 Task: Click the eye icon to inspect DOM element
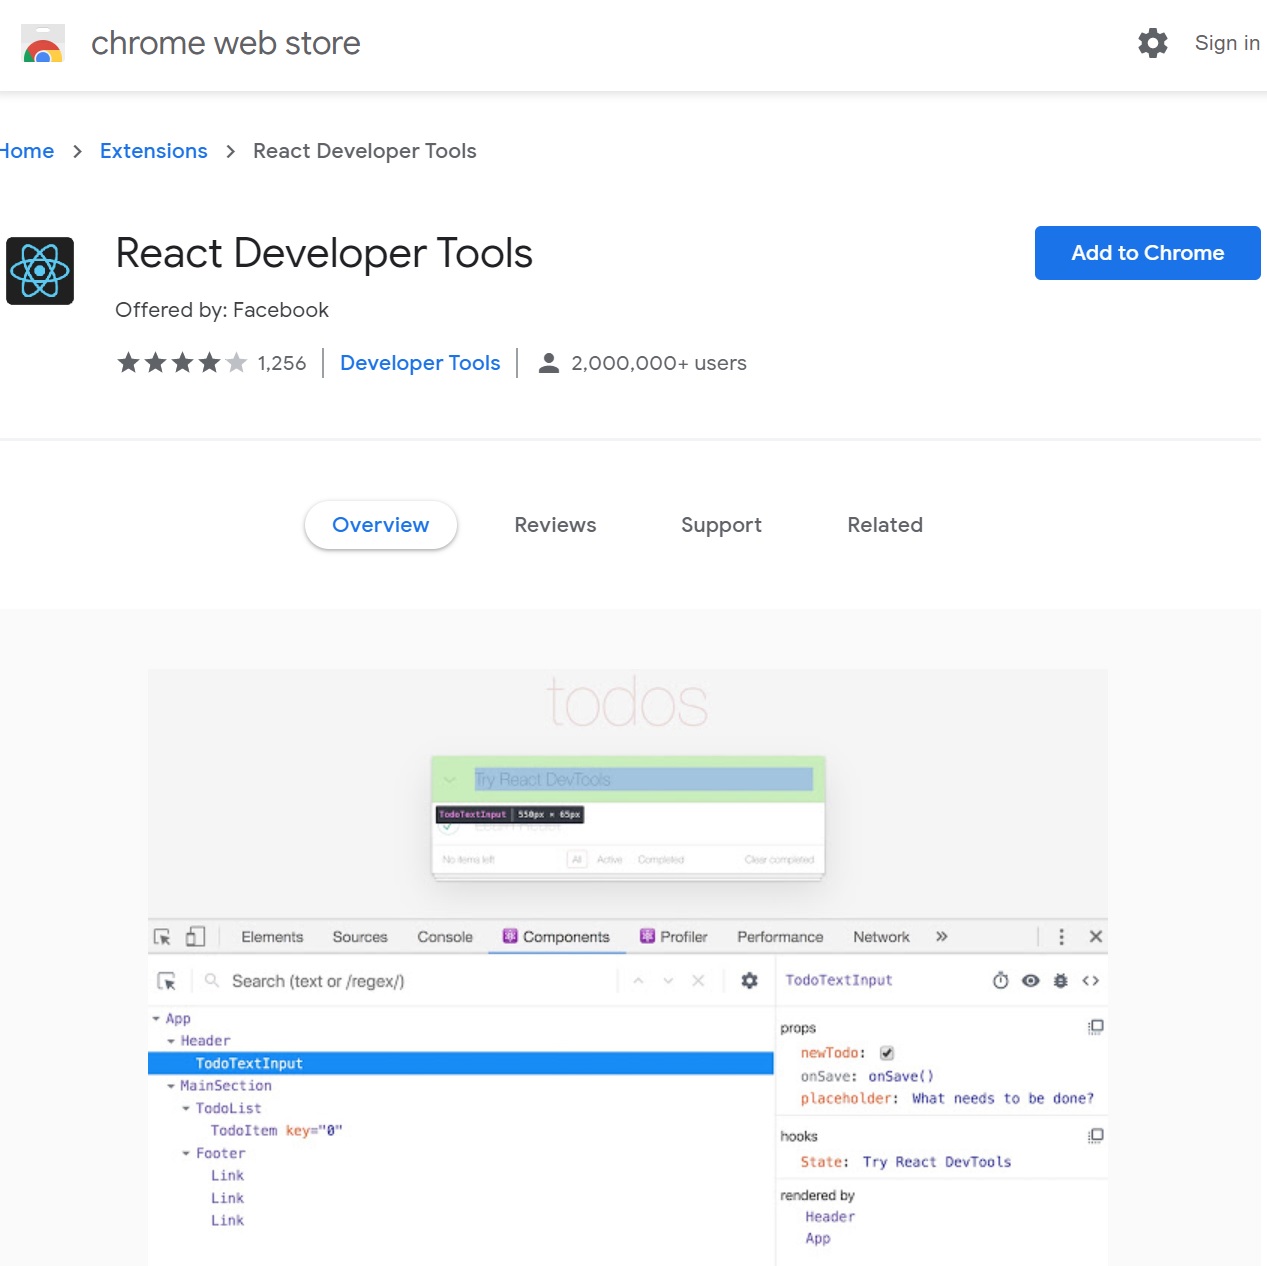coord(1031,981)
